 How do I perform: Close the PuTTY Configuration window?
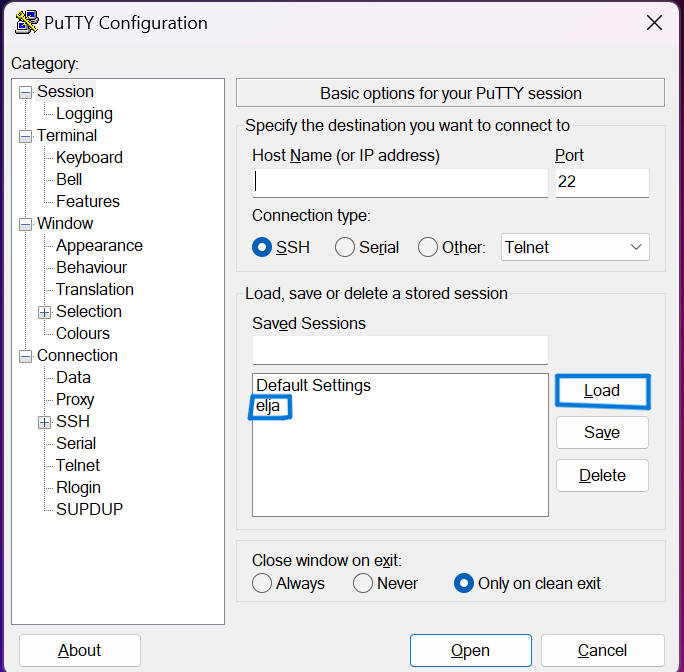[654, 23]
